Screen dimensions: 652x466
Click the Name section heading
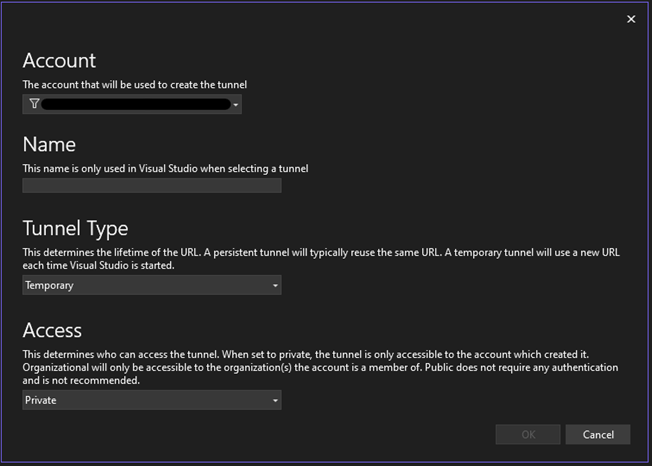pos(49,144)
